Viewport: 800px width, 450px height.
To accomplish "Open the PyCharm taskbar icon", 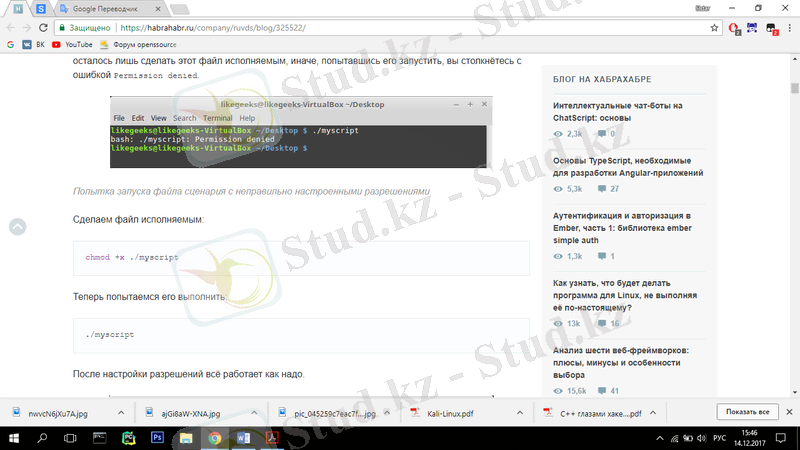I will (x=129, y=438).
